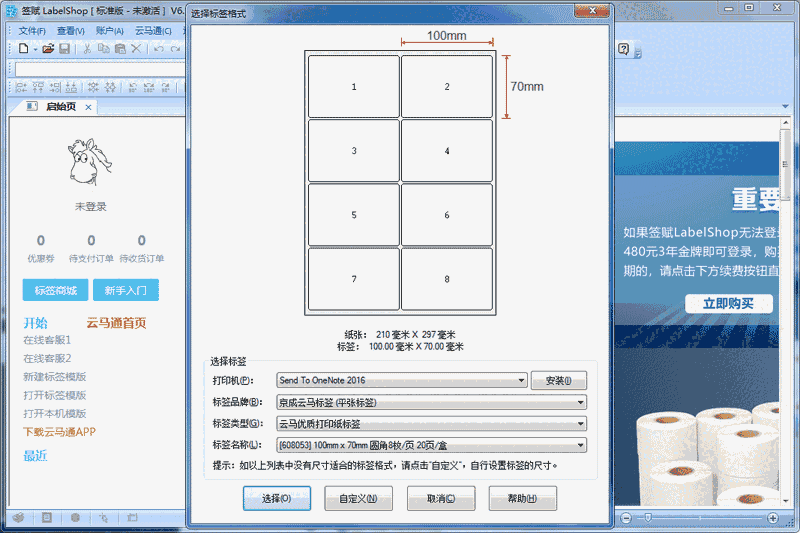Image resolution: width=800 pixels, height=533 pixels.
Task: Click the 立即购买 buy-now banner button
Action: coord(729,304)
